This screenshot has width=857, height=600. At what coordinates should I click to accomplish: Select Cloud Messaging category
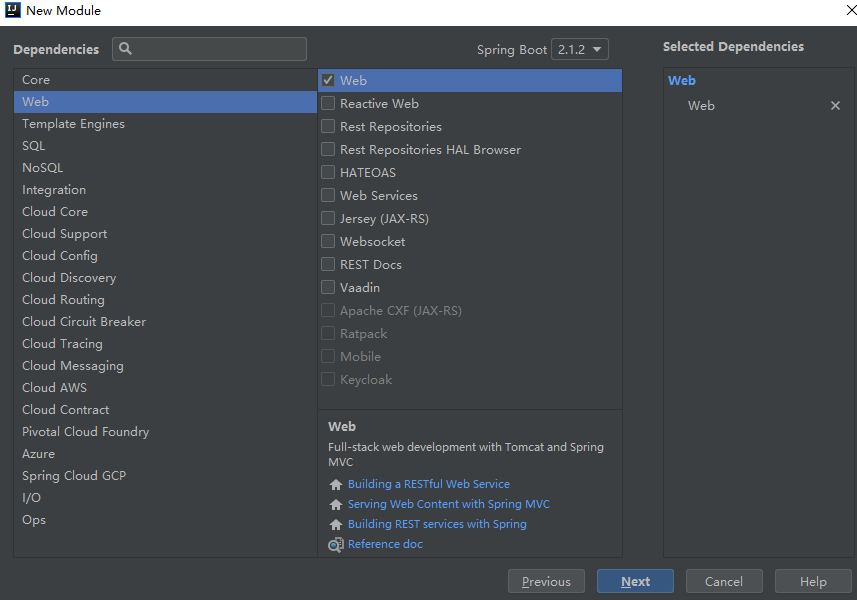(165, 366)
